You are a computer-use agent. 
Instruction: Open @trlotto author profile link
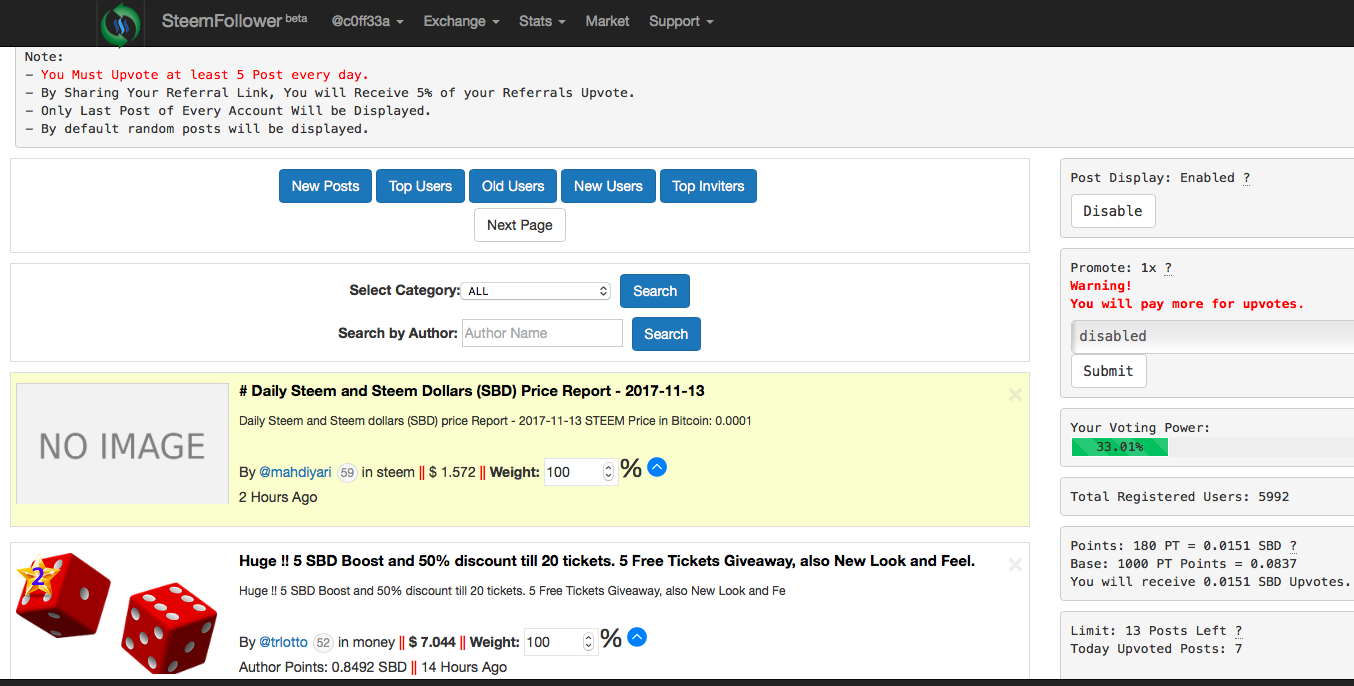(x=283, y=642)
